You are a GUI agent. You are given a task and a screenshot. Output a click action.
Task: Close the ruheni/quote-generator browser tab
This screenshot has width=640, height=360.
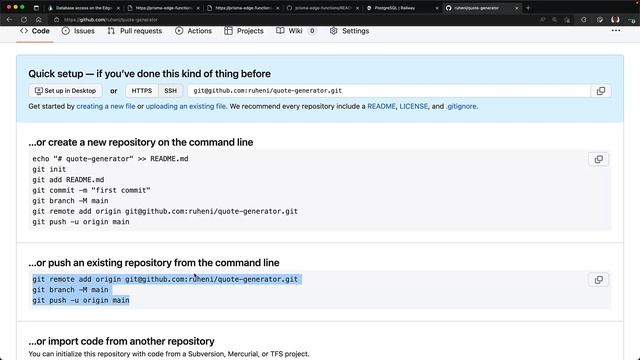[516, 8]
